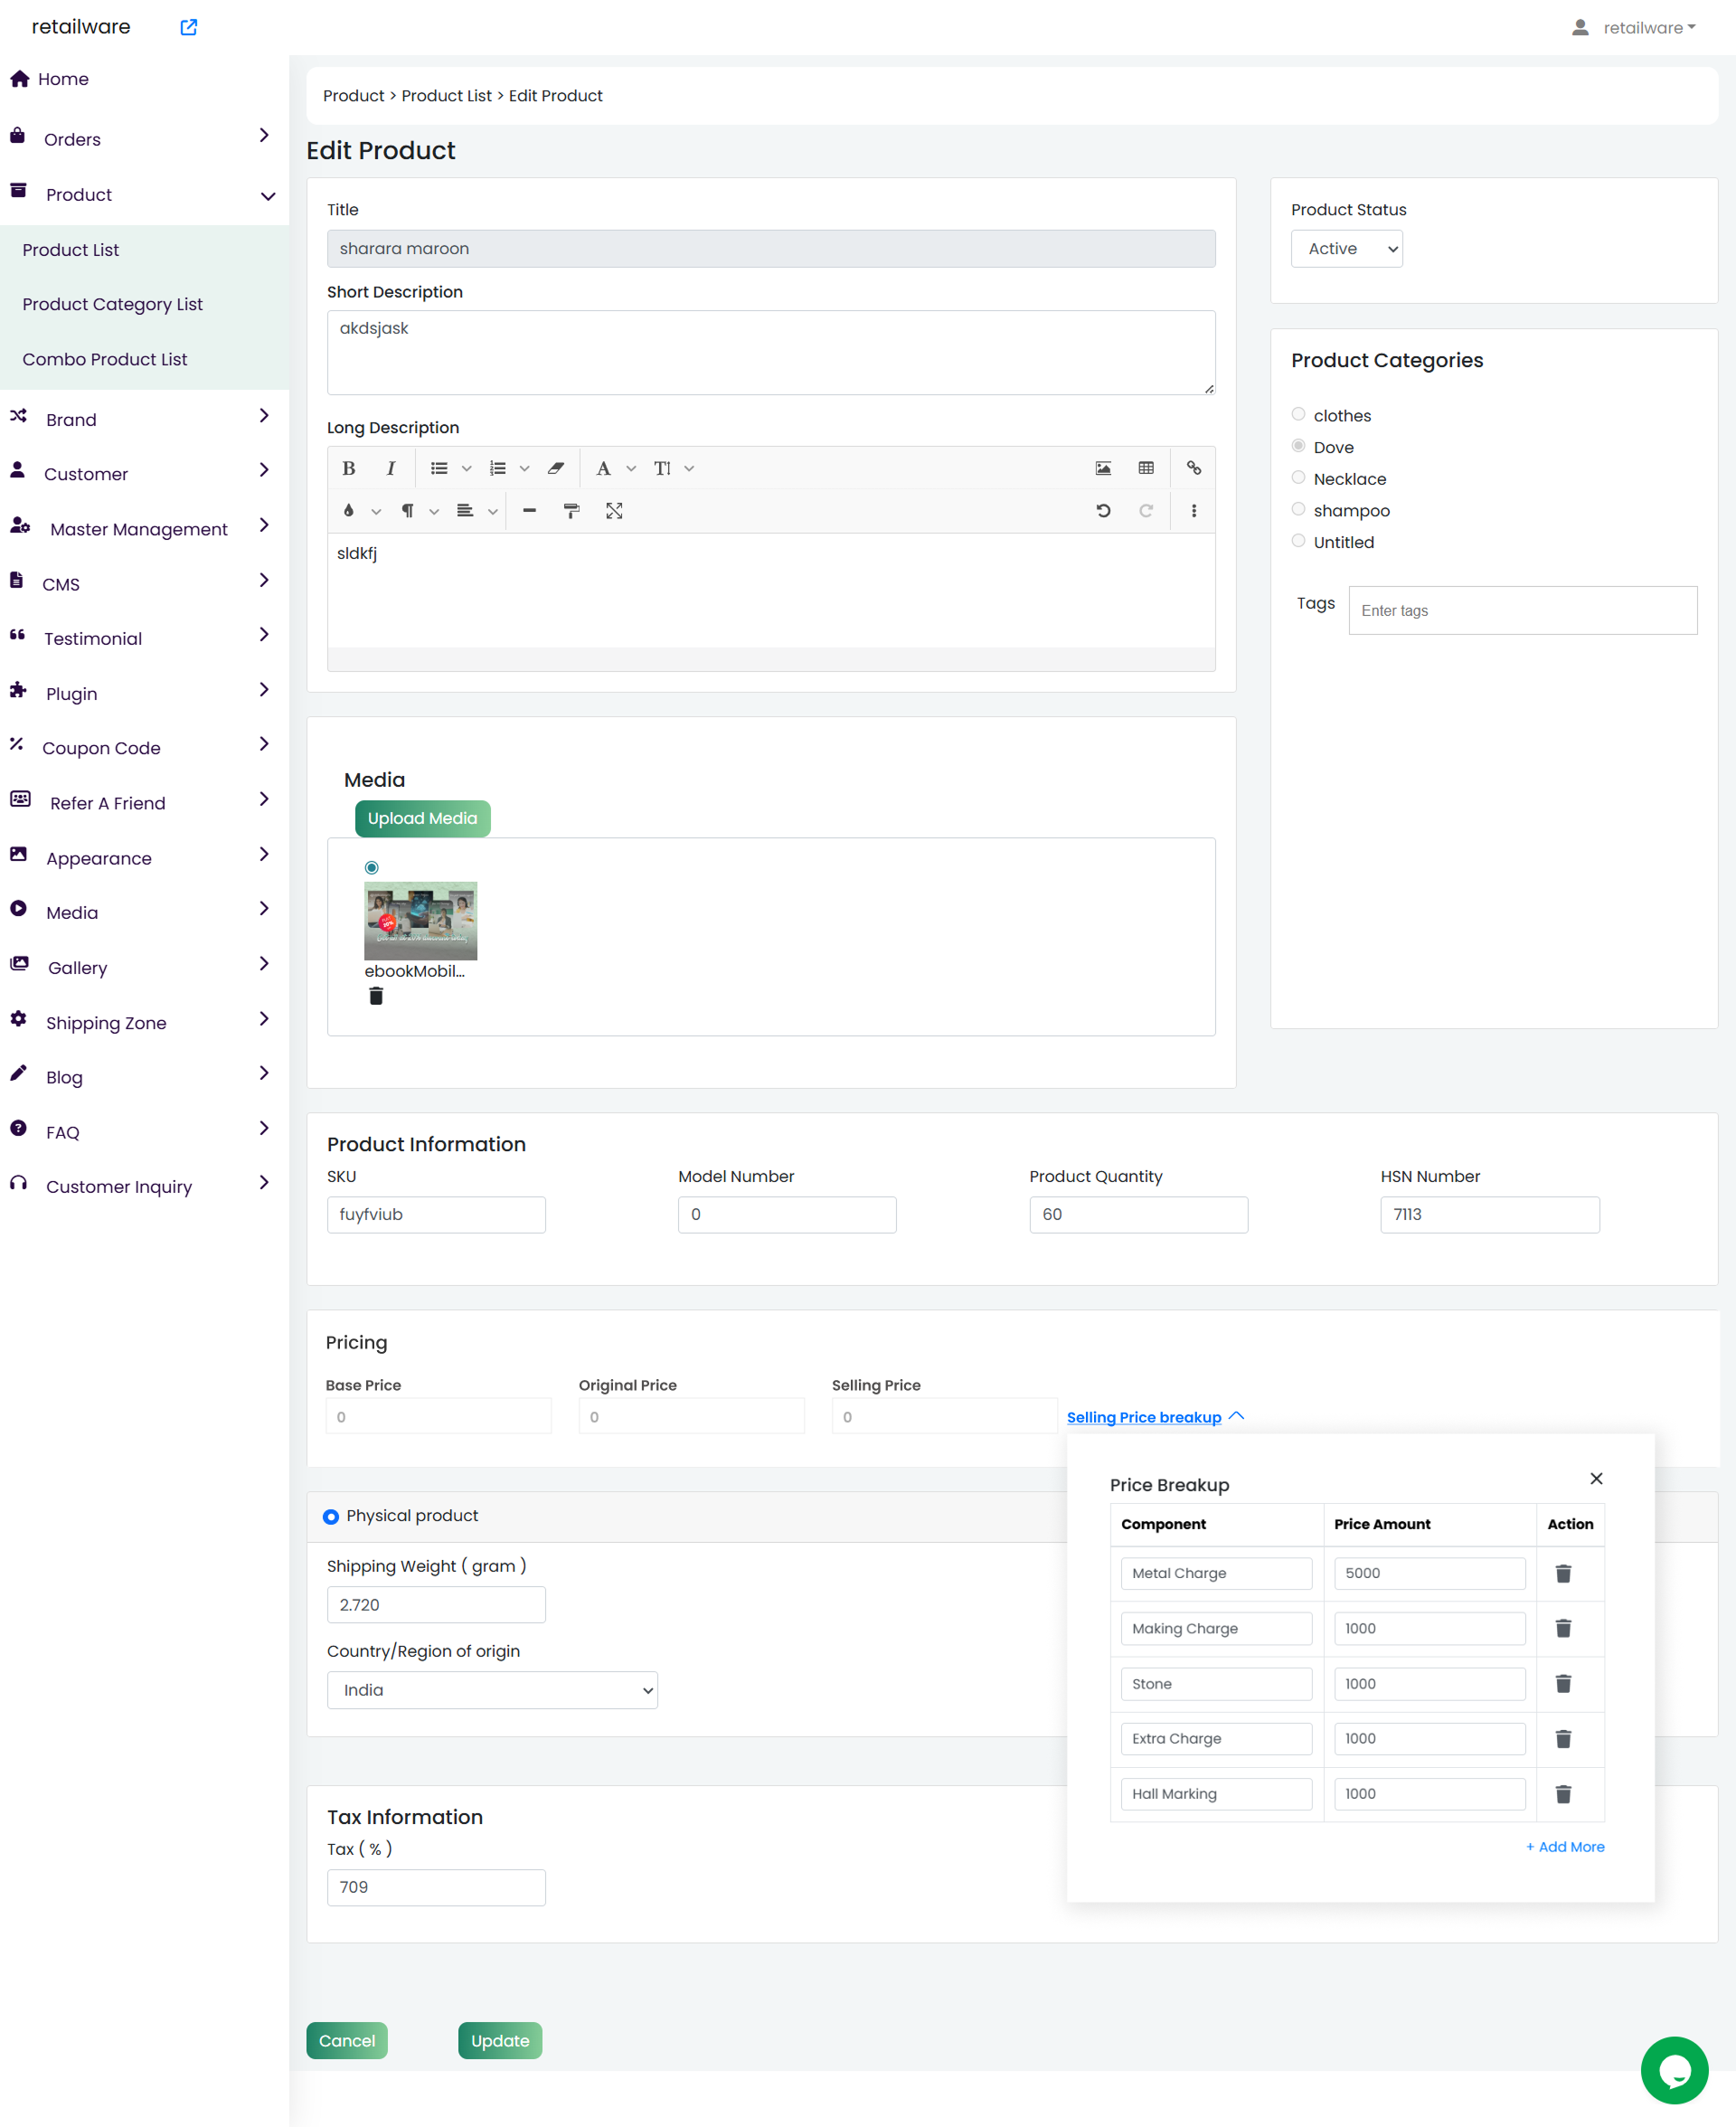Select the clothes category

[x=1298, y=414]
